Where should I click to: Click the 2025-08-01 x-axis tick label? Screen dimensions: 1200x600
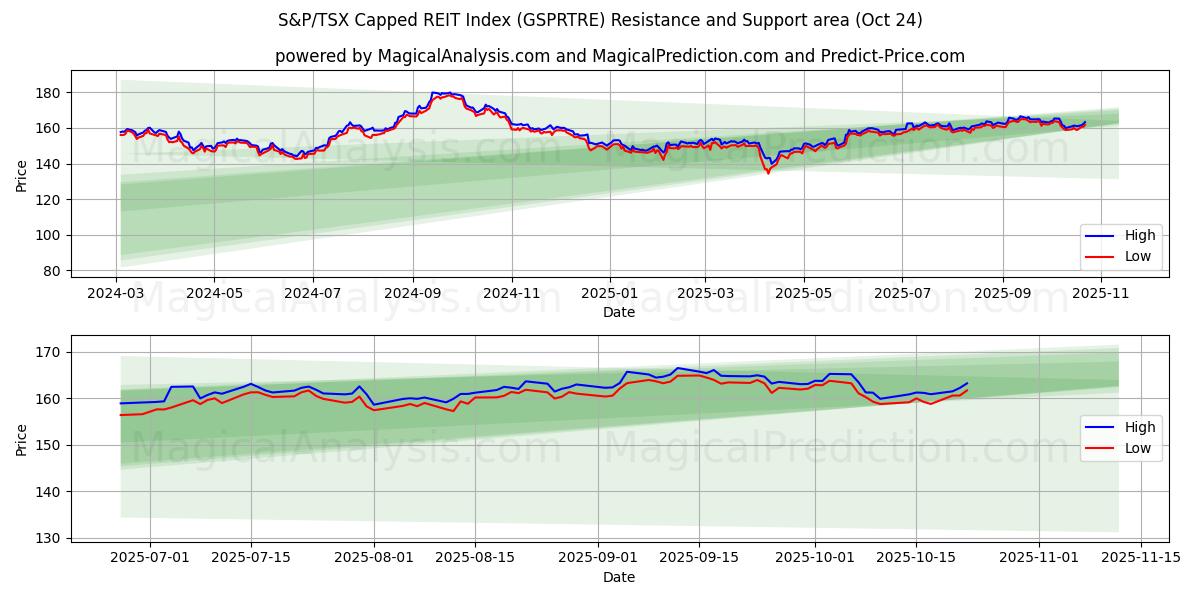pos(375,557)
